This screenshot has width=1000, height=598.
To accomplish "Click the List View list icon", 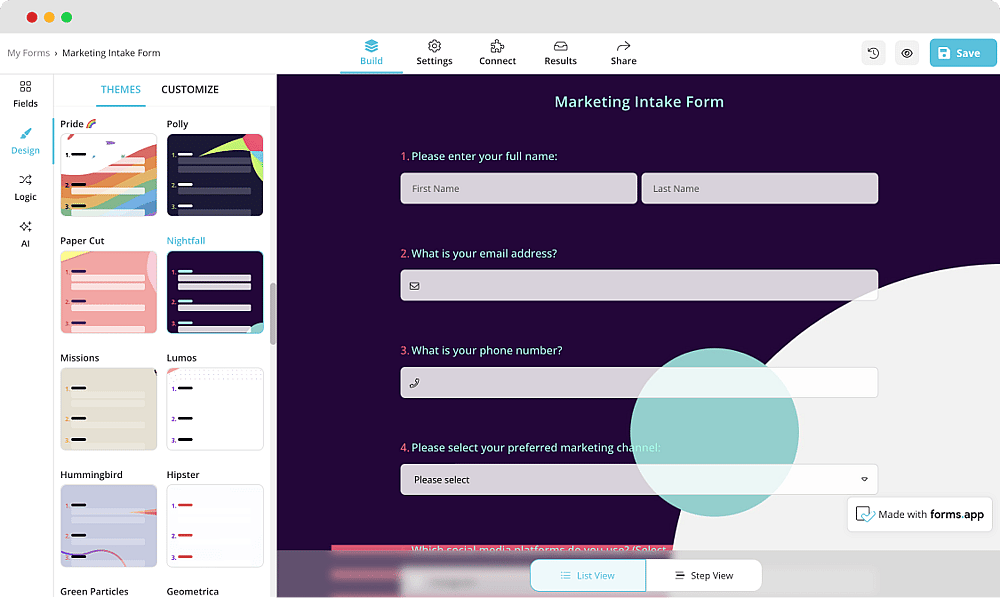I will 566,576.
